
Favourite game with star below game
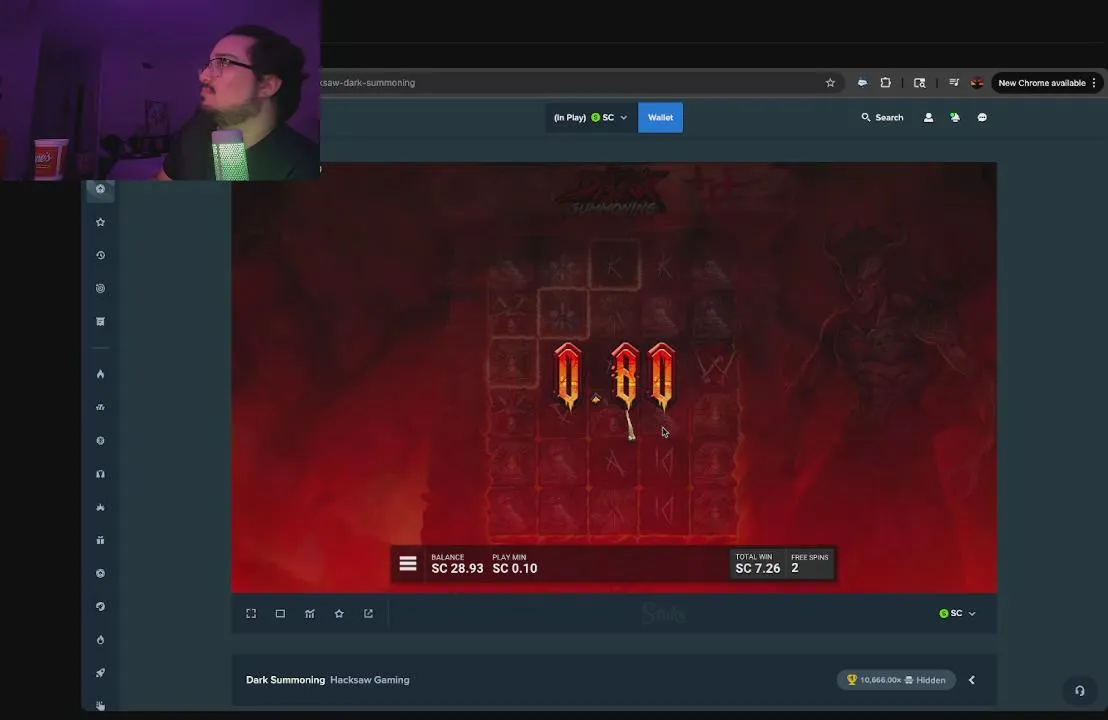[339, 613]
